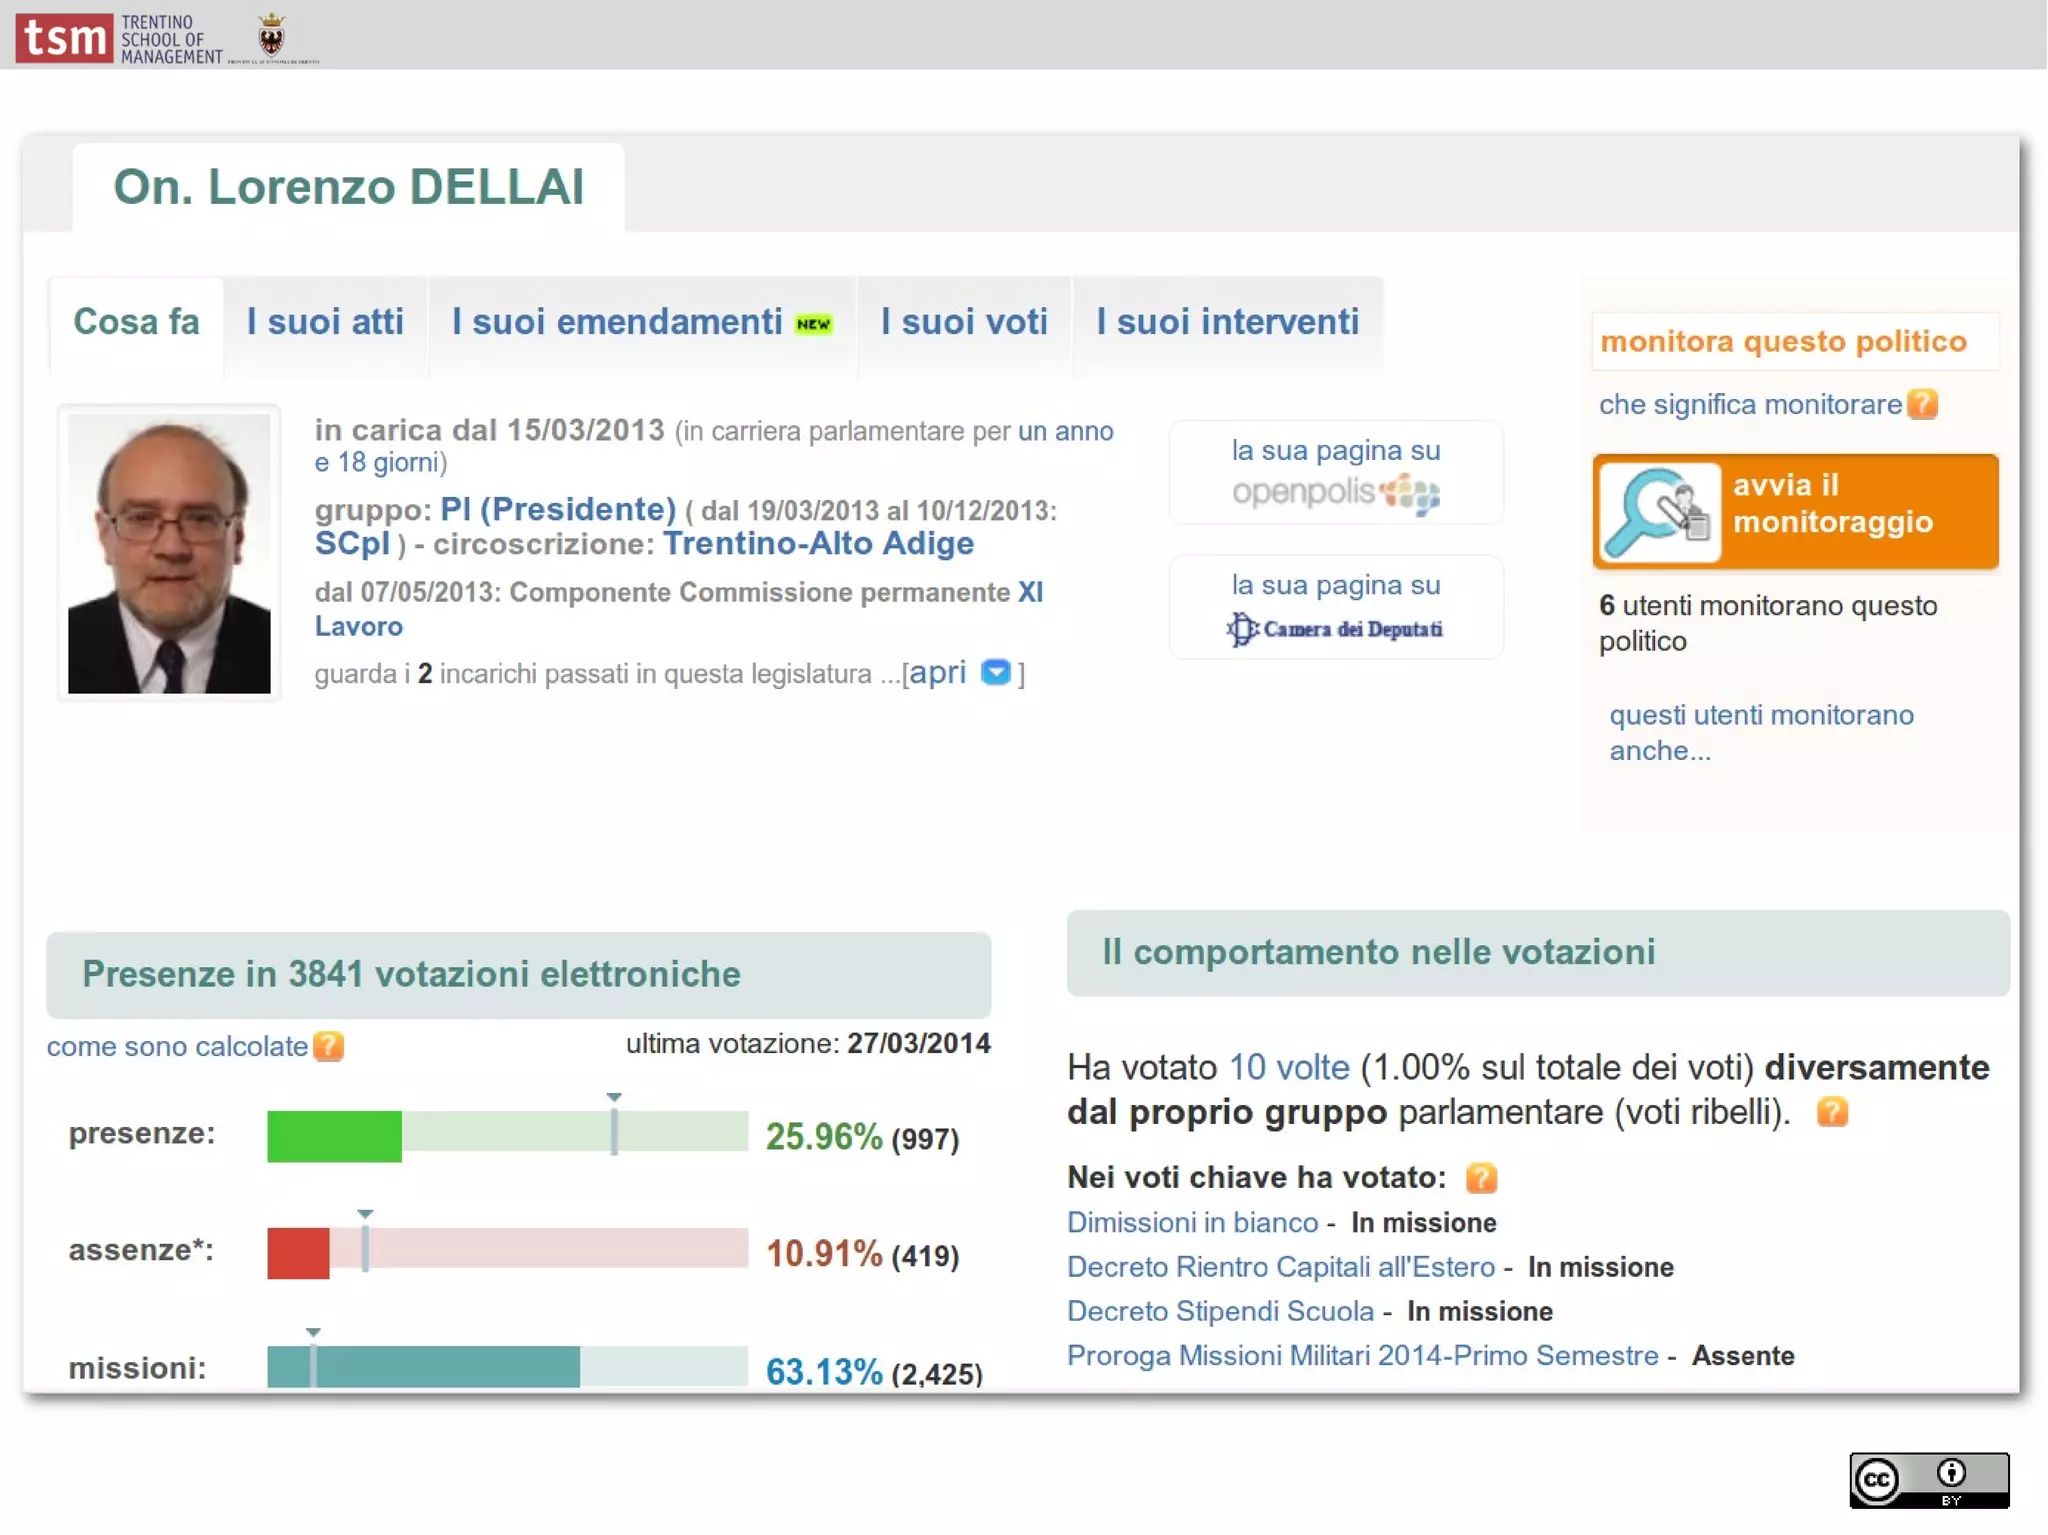Click the Trento province coat of arms emblem

click(271, 36)
